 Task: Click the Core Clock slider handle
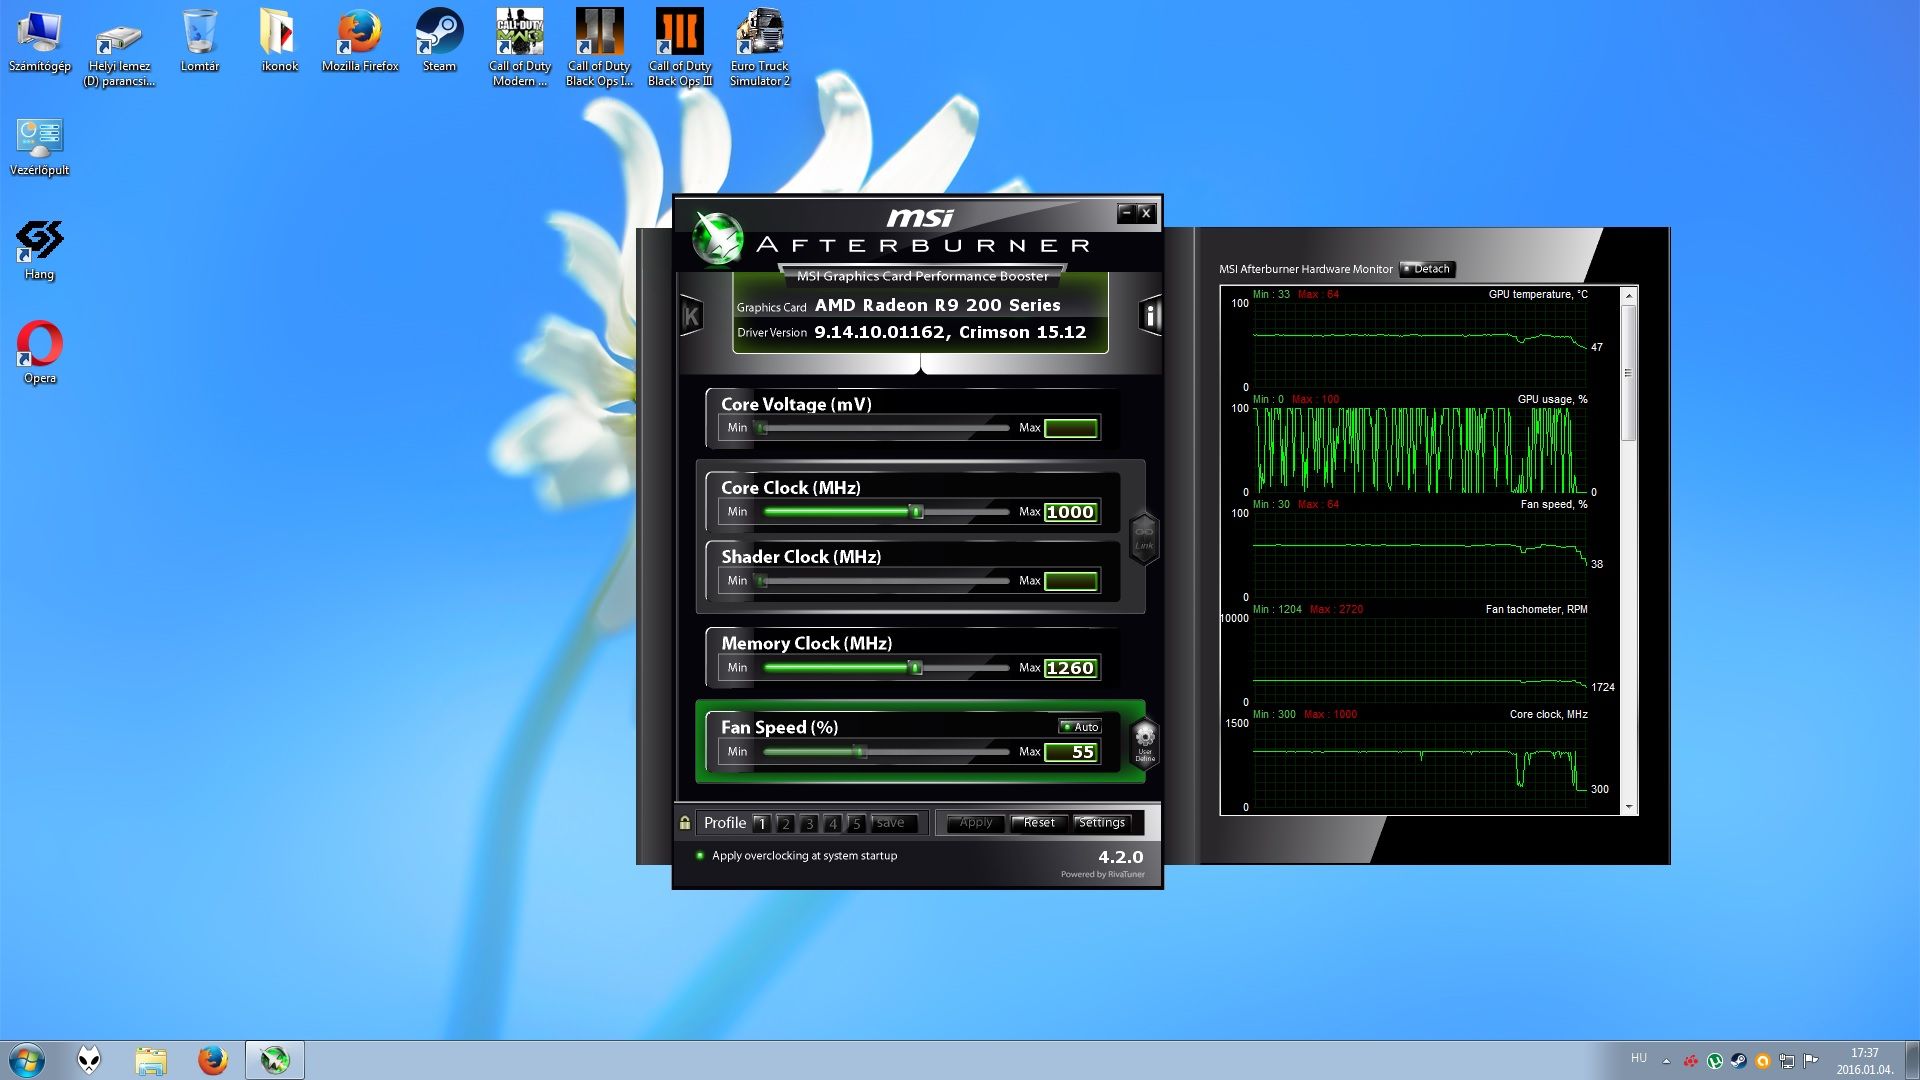point(916,512)
